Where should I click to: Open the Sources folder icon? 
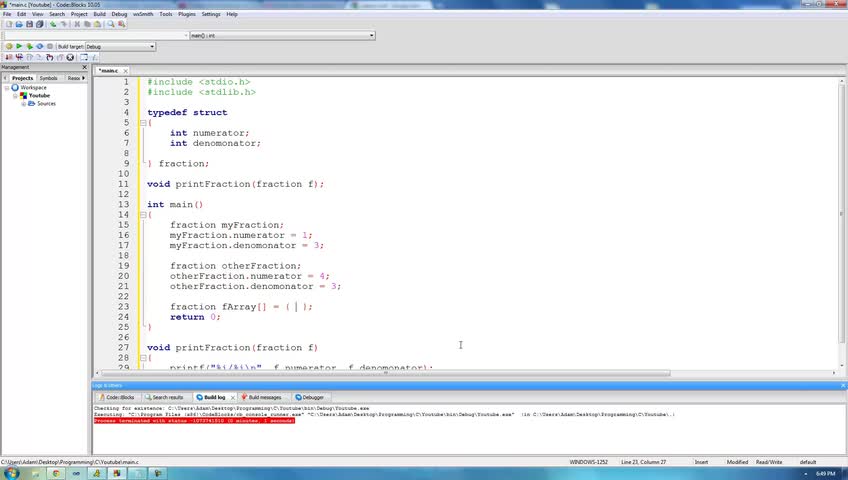pyautogui.click(x=31, y=103)
